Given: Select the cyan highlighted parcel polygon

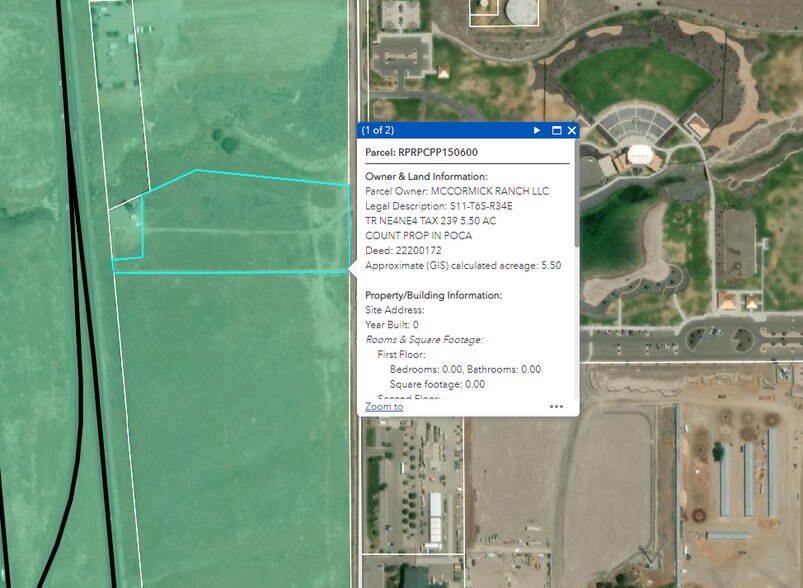Looking at the screenshot, I should 240,220.
